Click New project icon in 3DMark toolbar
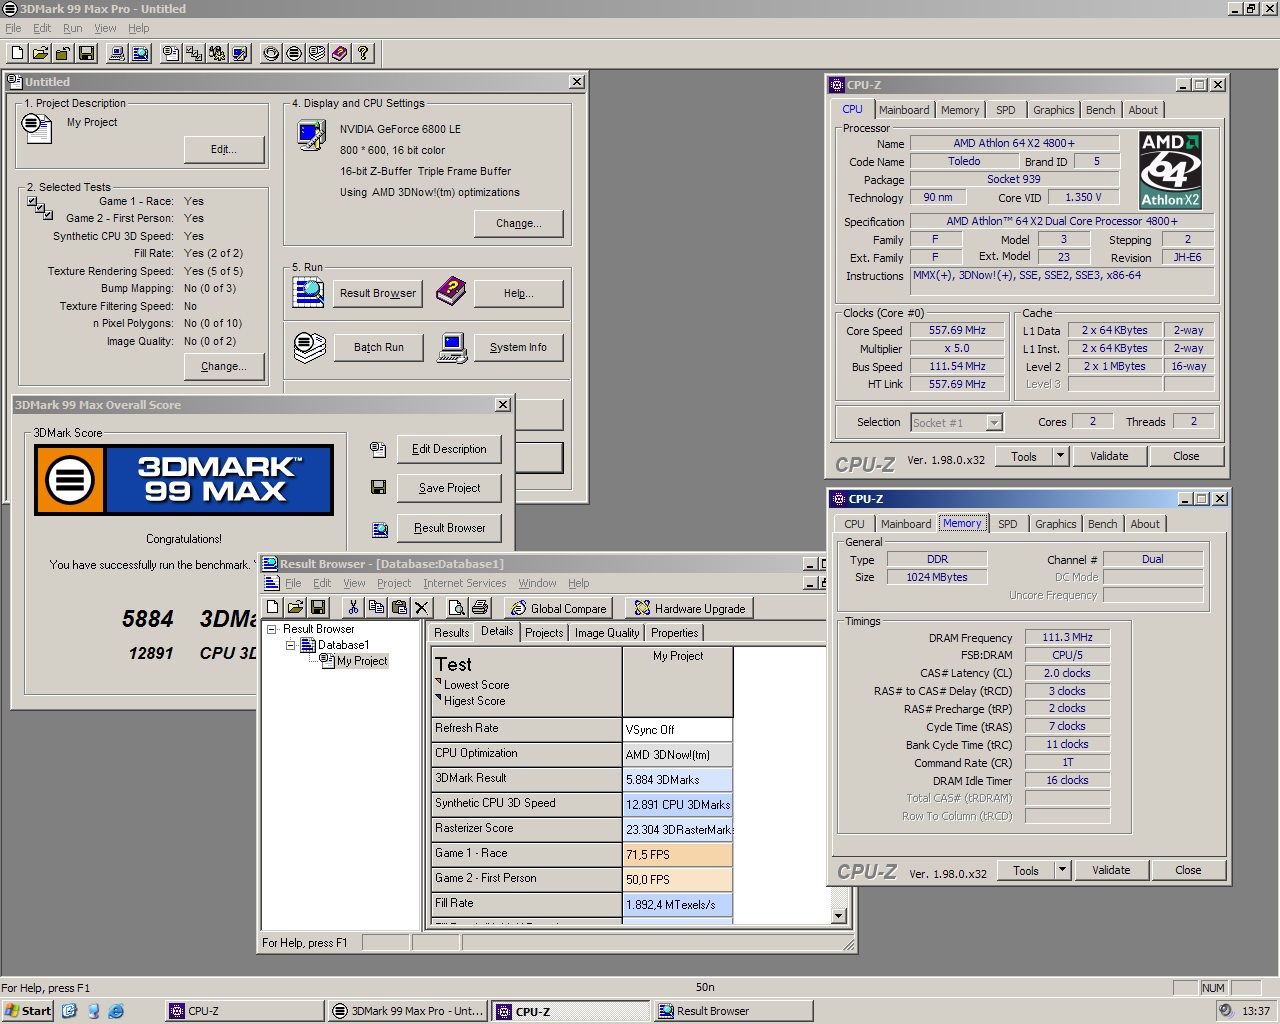The width and height of the screenshot is (1280, 1024). pos(17,53)
